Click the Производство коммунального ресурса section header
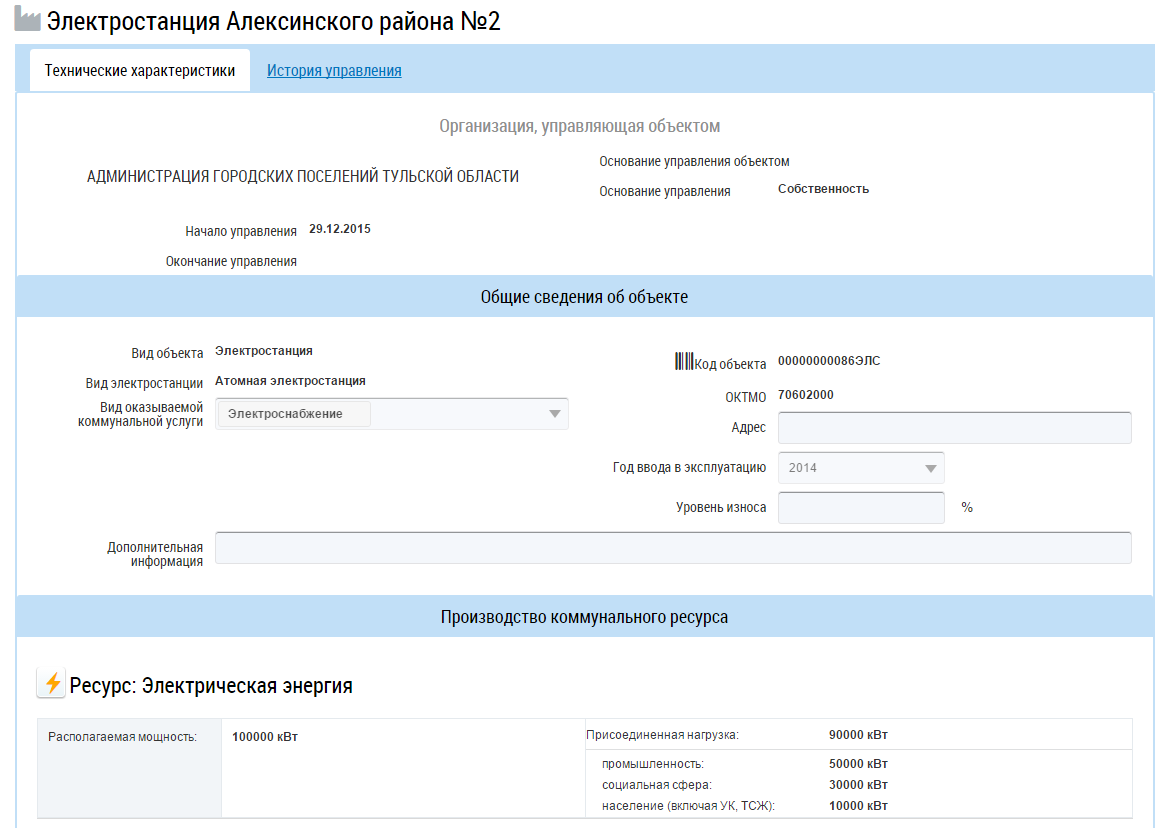The height and width of the screenshot is (828, 1162). coord(584,617)
